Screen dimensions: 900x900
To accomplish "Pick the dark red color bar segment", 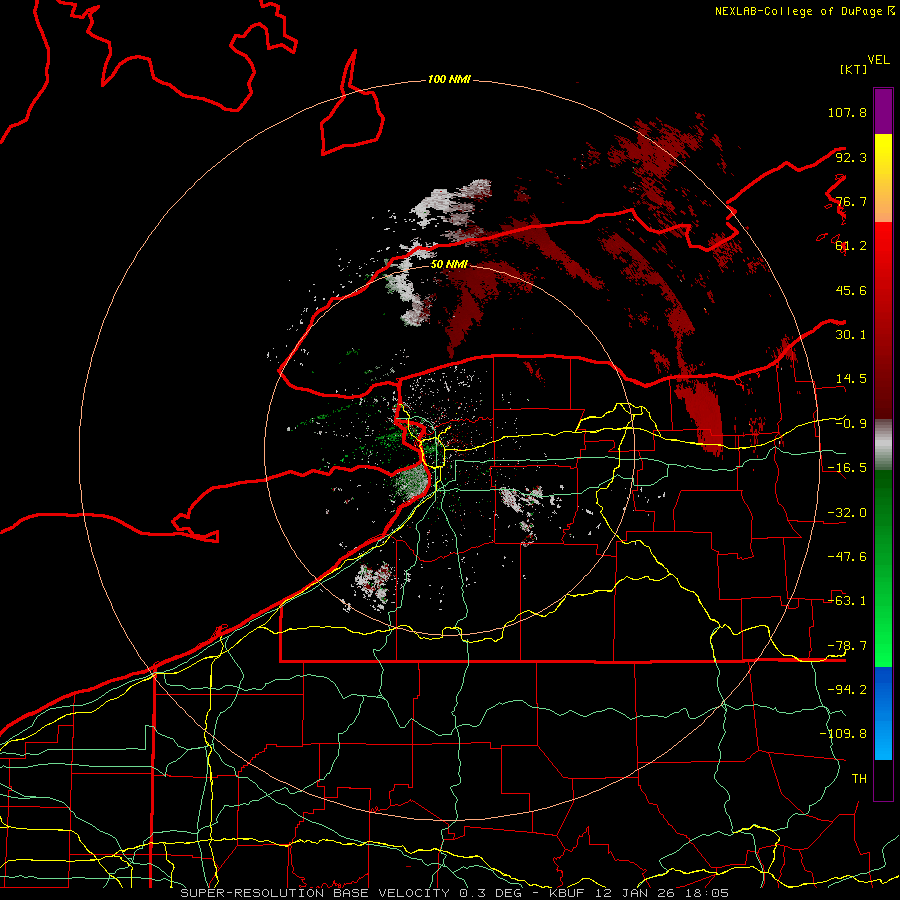I will 883,321.
